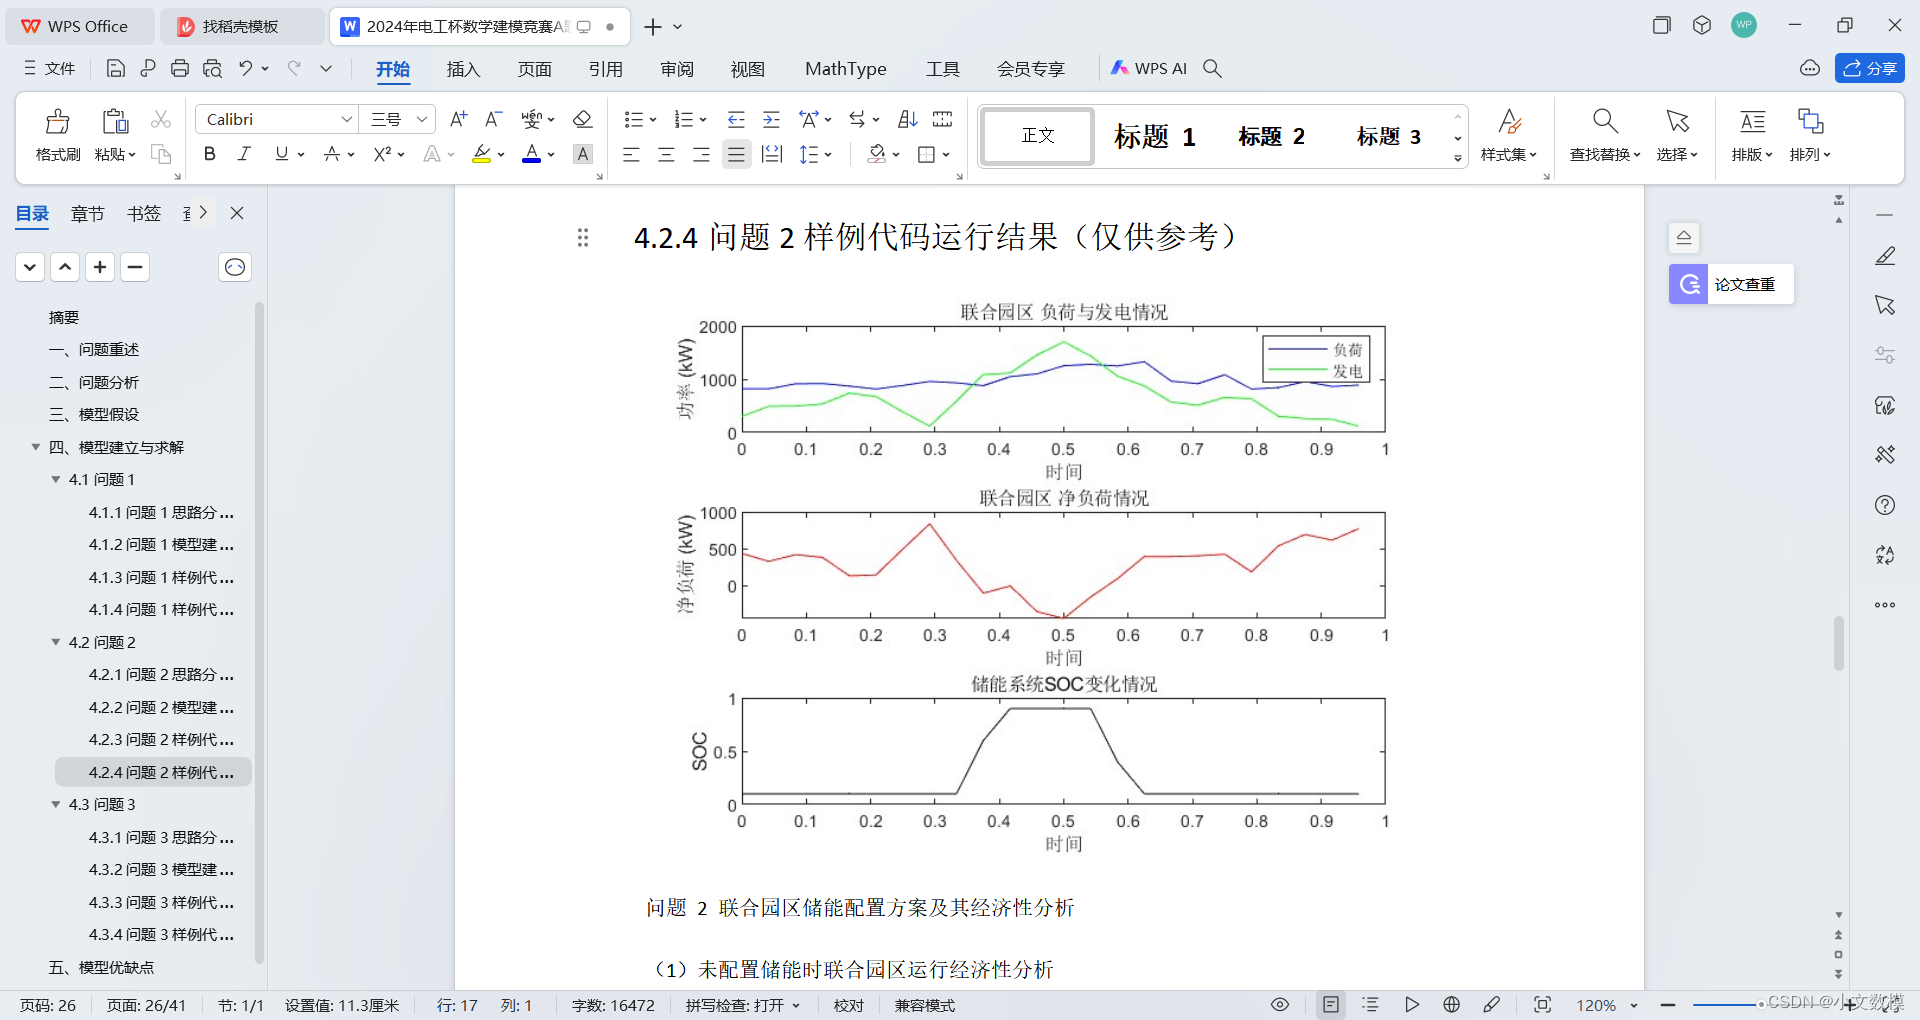Click the Increase indent icon
Screen dimensions: 1920x1020
tap(771, 119)
